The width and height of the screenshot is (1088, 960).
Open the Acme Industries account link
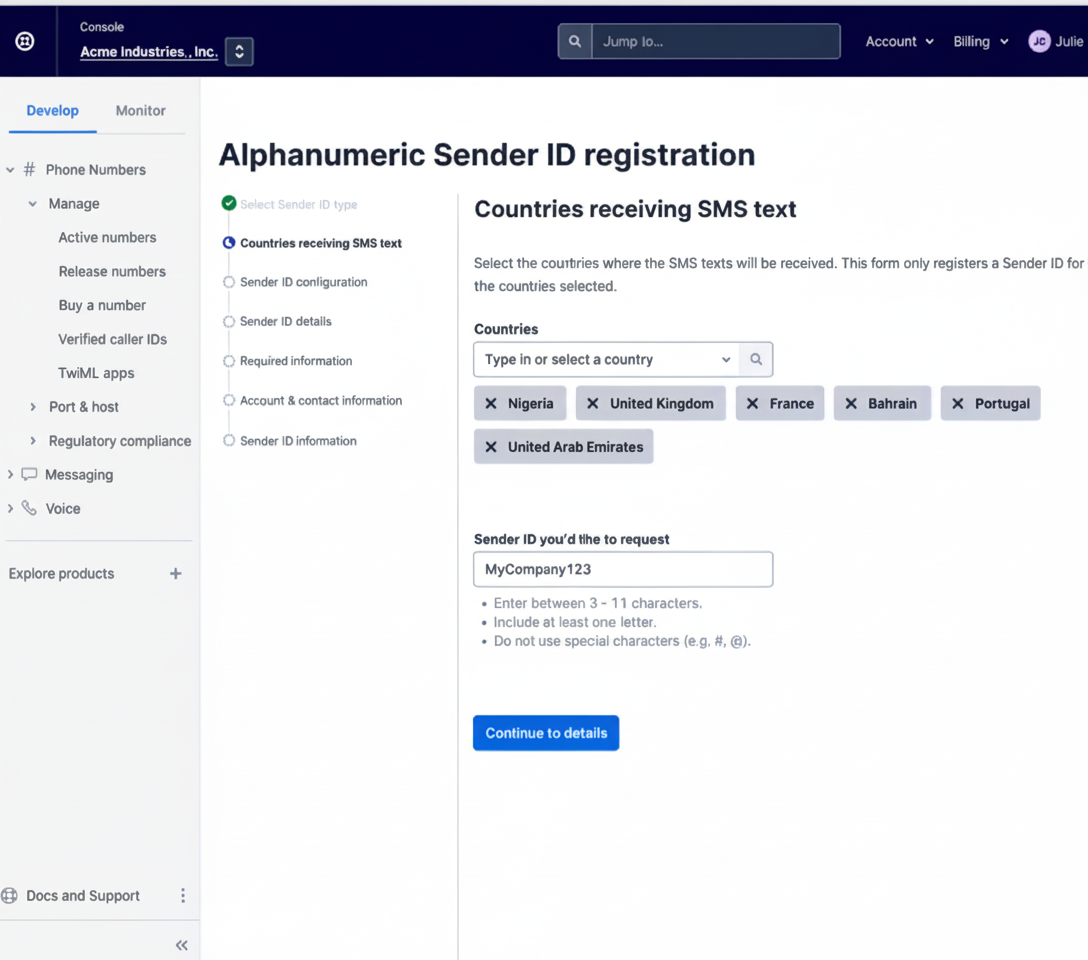pyautogui.click(x=148, y=52)
